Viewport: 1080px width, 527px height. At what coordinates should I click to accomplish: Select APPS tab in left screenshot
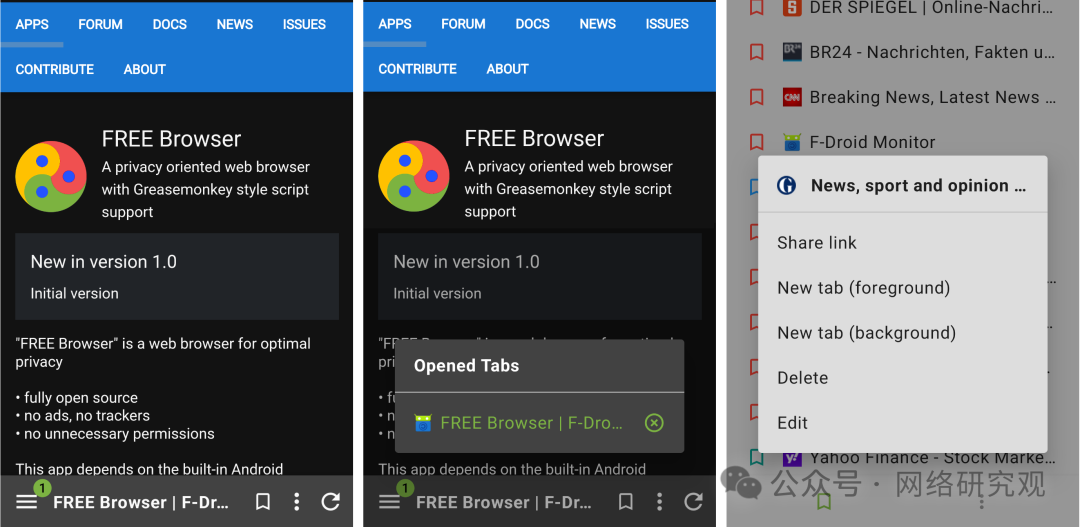tap(32, 24)
